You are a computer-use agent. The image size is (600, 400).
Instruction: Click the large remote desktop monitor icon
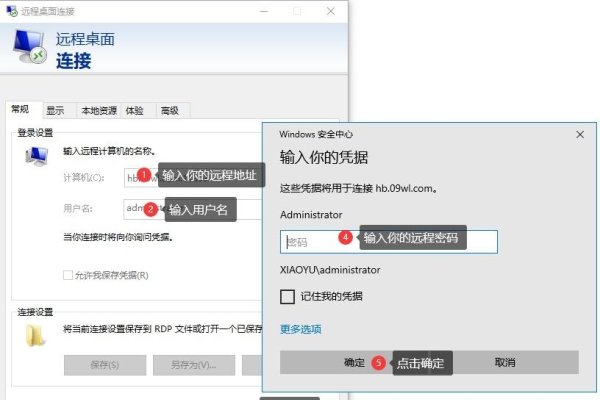pyautogui.click(x=29, y=46)
